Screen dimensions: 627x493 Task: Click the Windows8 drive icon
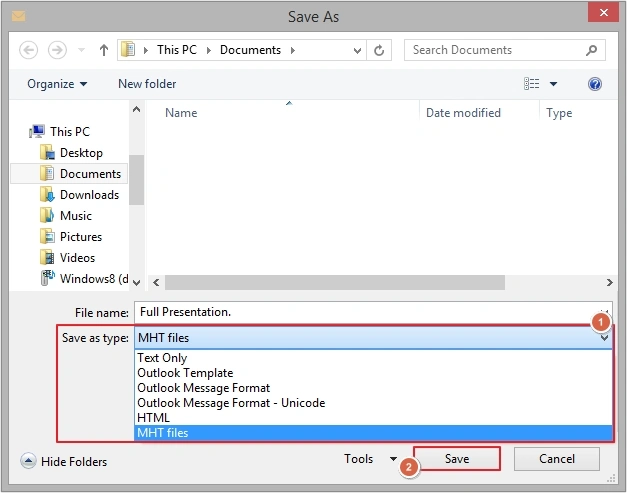pos(48,278)
